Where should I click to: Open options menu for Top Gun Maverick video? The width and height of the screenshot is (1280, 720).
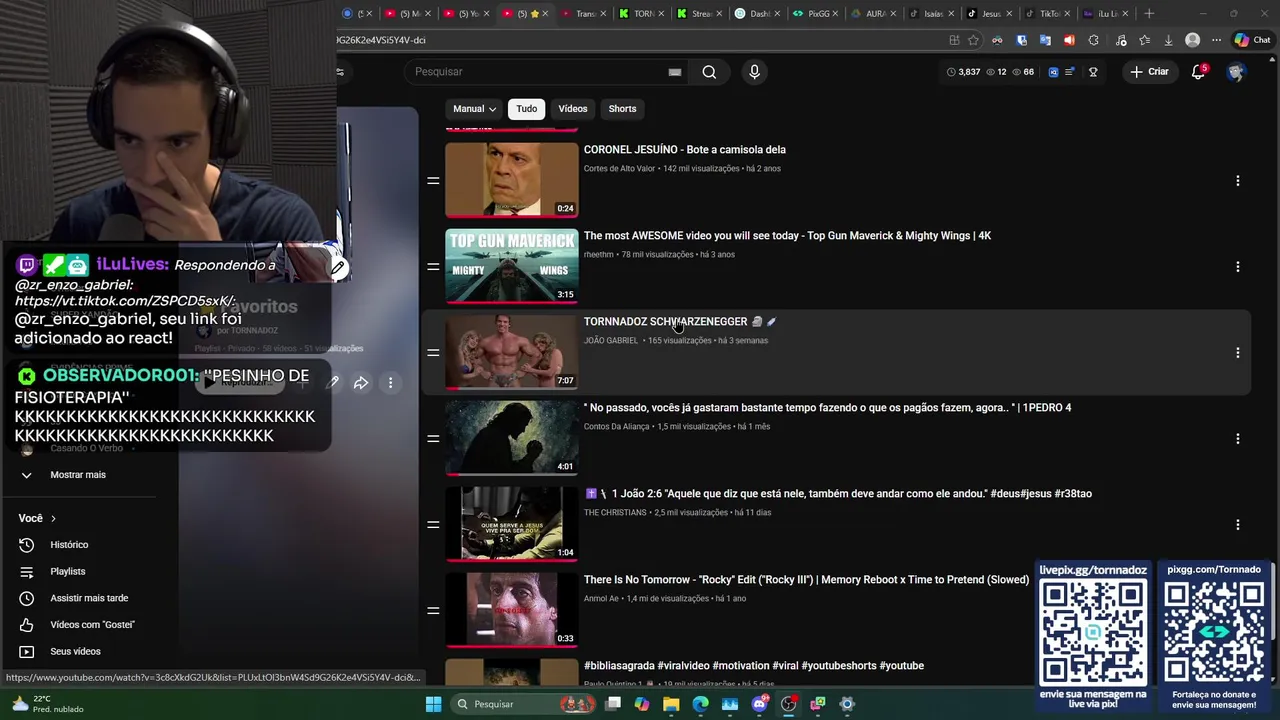1238,267
